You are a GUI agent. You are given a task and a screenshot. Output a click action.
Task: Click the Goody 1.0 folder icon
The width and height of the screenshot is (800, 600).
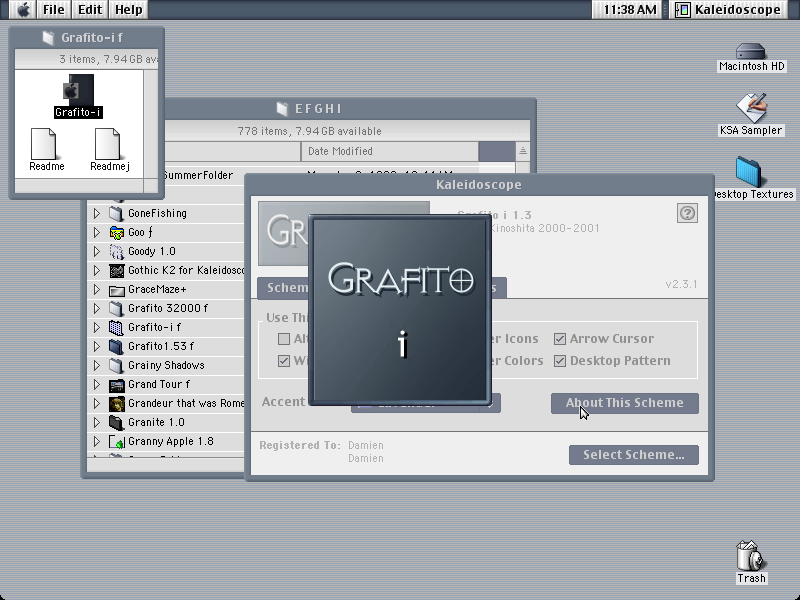116,252
